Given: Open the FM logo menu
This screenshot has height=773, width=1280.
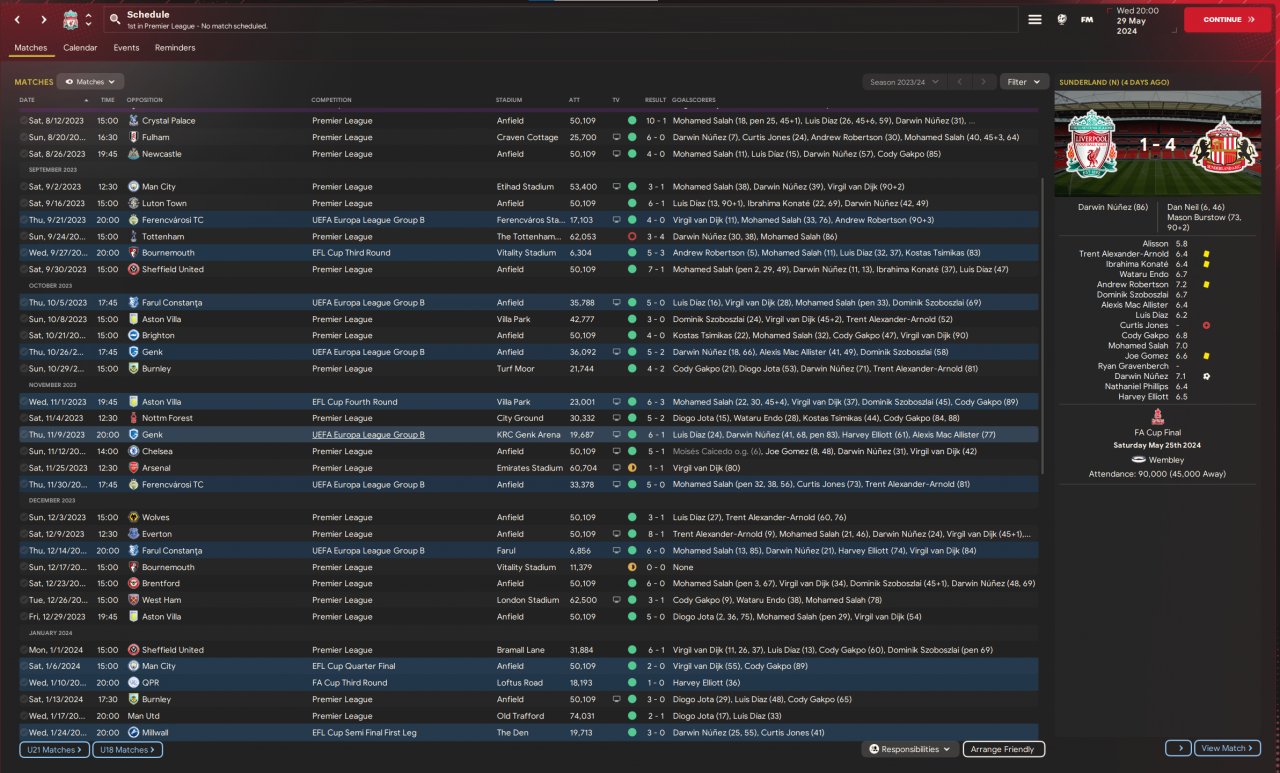Looking at the screenshot, I should [x=1087, y=19].
